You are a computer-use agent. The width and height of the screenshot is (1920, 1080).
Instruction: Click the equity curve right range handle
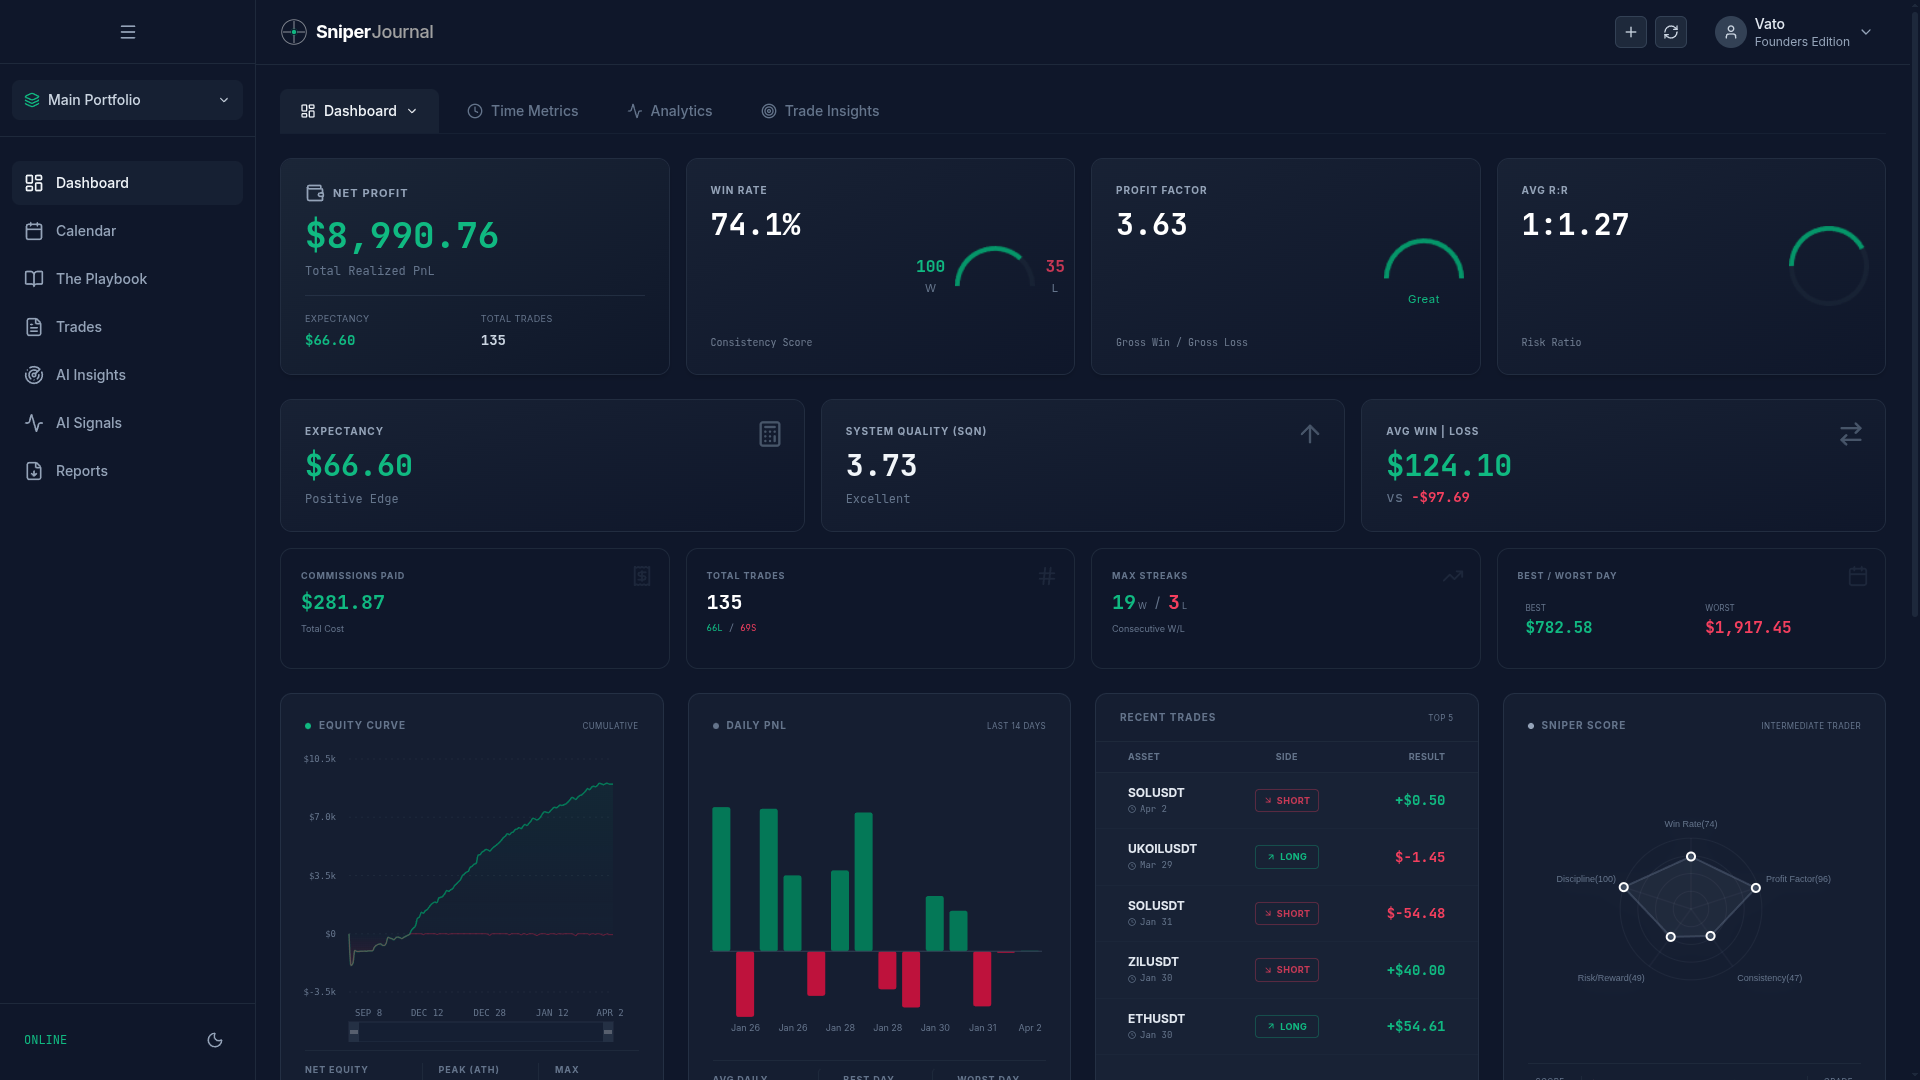(608, 1032)
